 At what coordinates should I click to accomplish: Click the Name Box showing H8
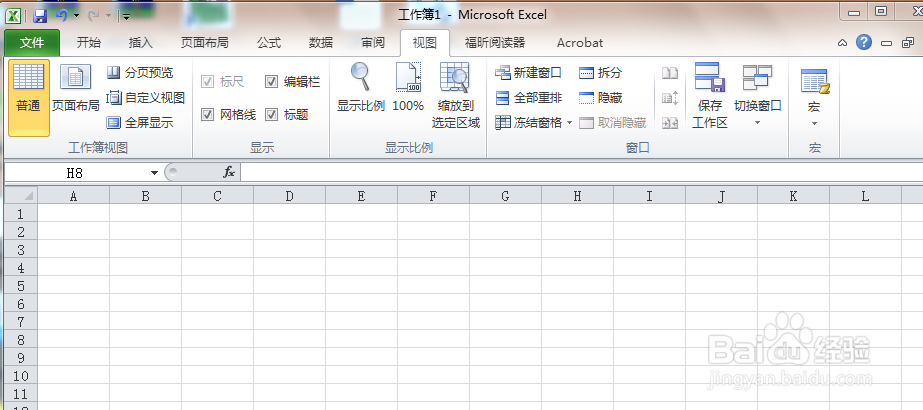[75, 172]
